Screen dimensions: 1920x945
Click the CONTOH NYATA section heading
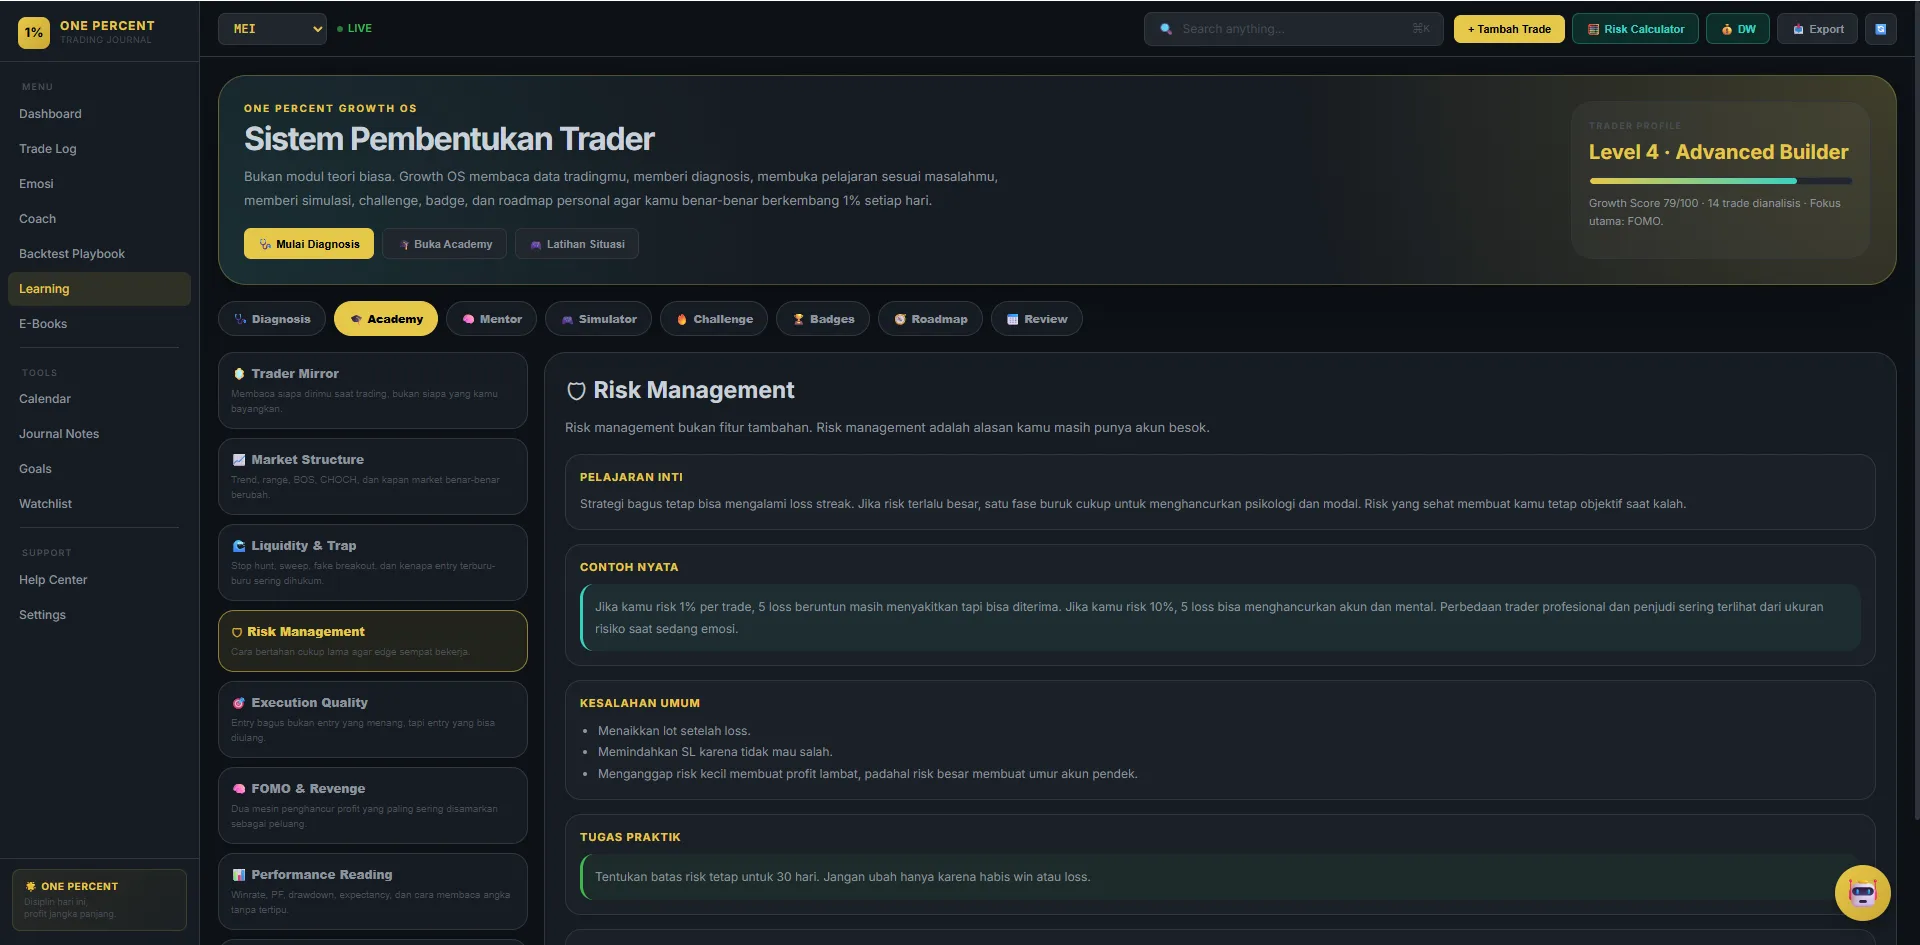point(629,567)
